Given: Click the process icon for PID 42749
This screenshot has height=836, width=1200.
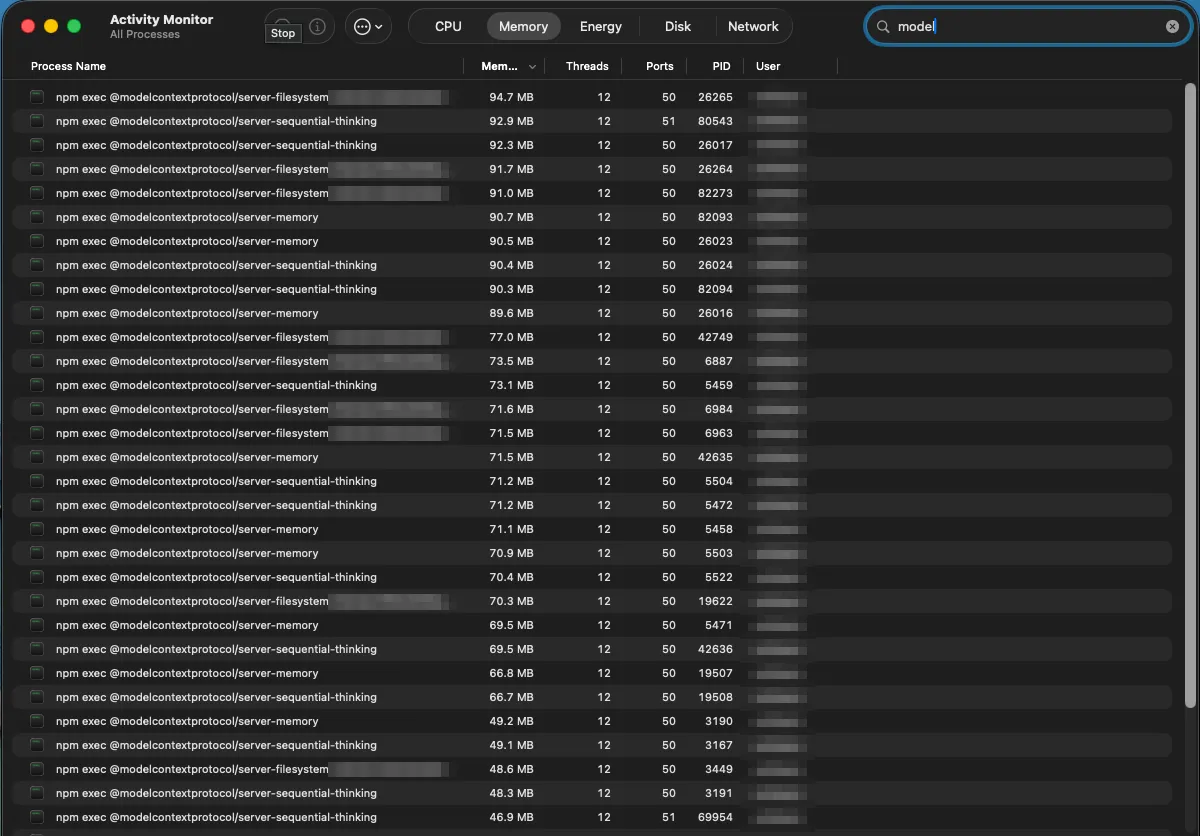Looking at the screenshot, I should 37,337.
